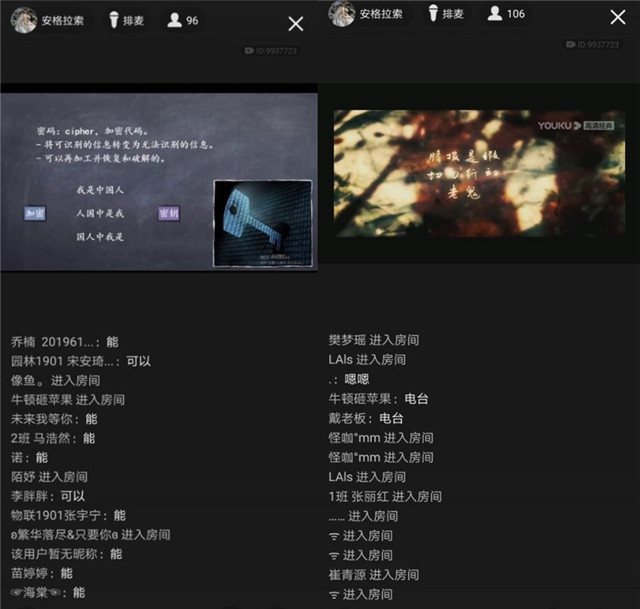Close the right live room with the X
640x609 pixels.
pyautogui.click(x=618, y=17)
